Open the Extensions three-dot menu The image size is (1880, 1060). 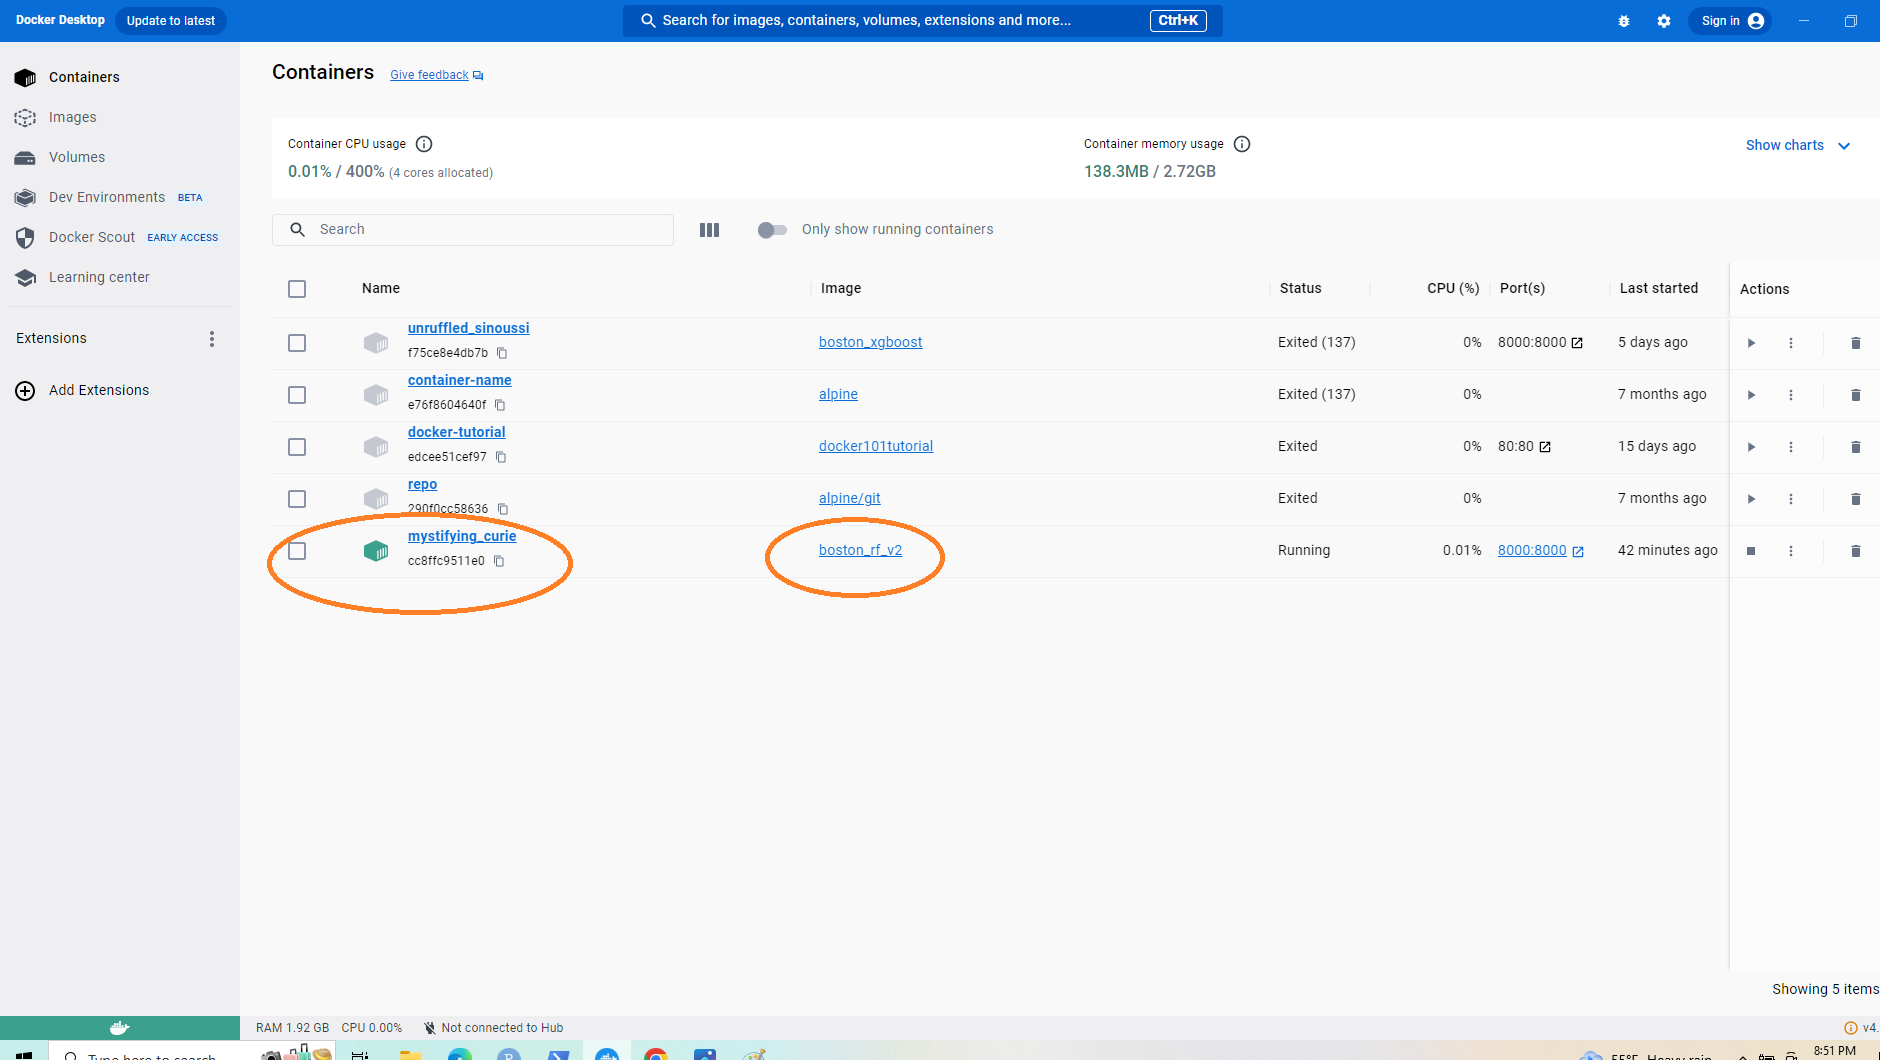212,339
